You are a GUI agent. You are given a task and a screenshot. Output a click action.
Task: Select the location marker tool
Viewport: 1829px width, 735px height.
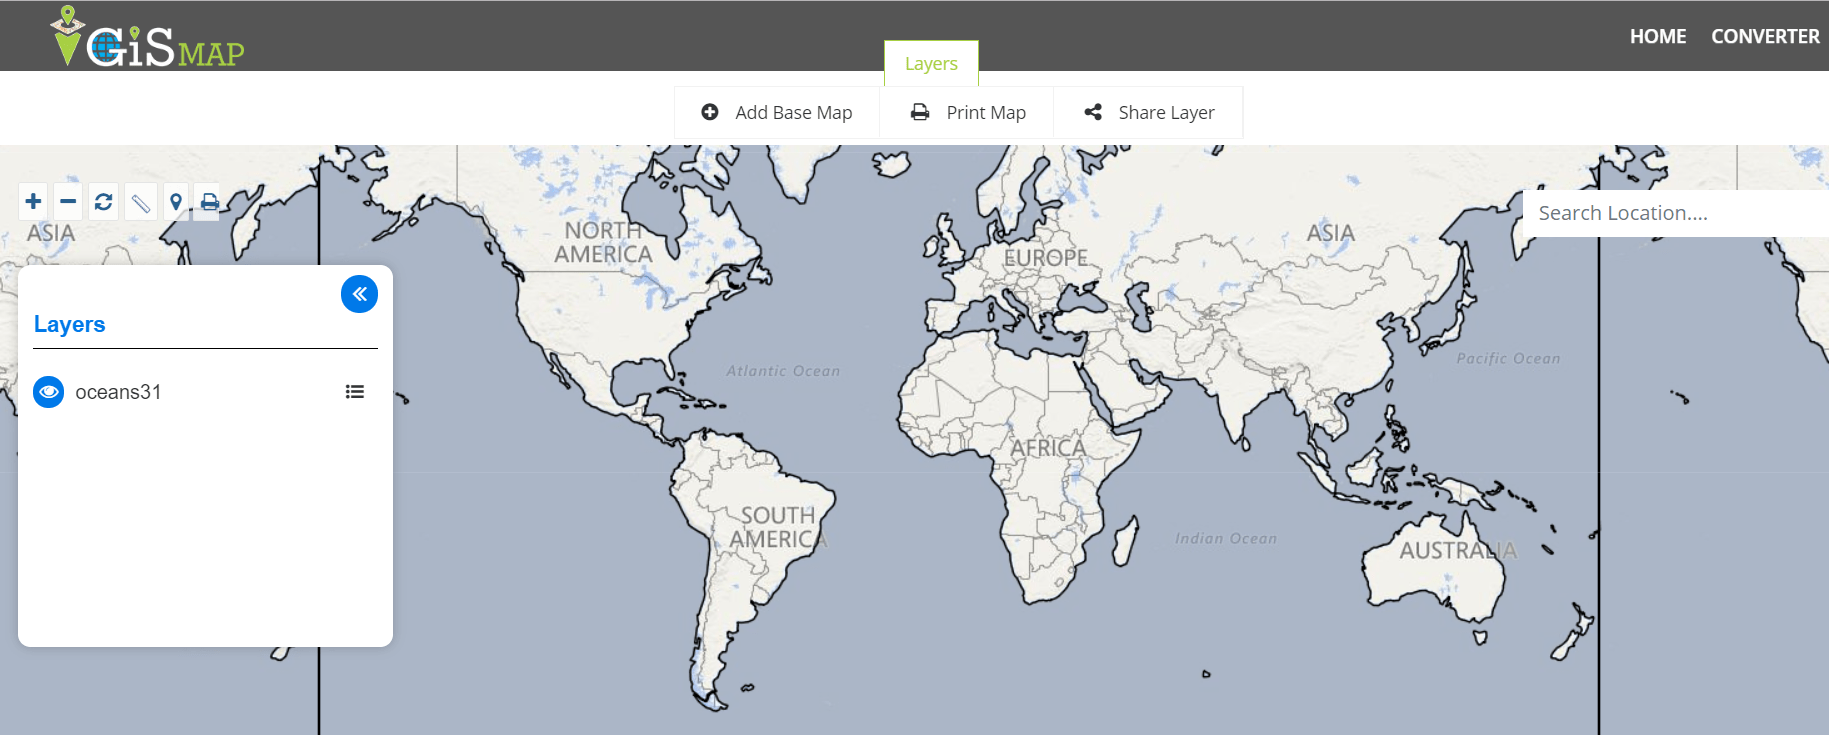[x=176, y=202]
